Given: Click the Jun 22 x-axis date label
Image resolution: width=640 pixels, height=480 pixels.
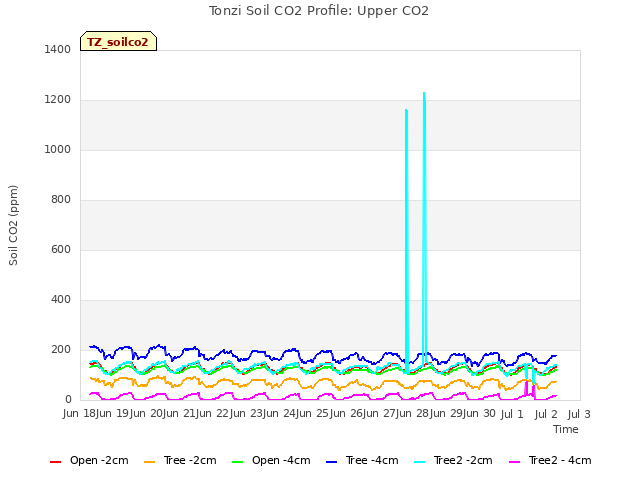Looking at the screenshot, I should point(213,414).
